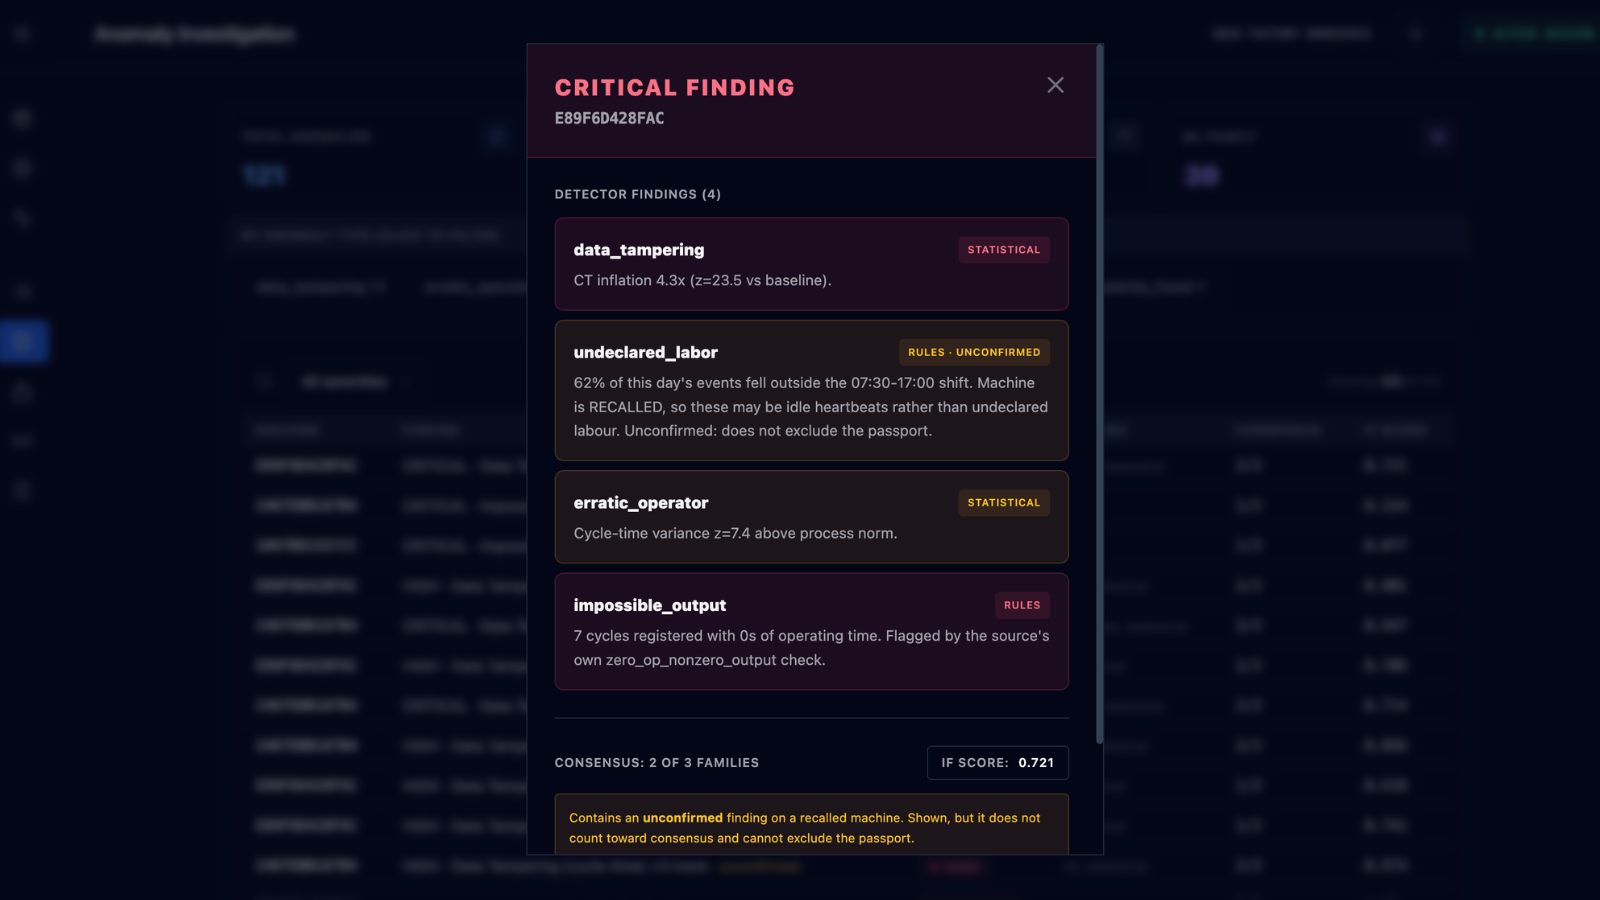Click the STATISTICAL badge on erratic_operator
The image size is (1600, 900).
(x=1003, y=503)
